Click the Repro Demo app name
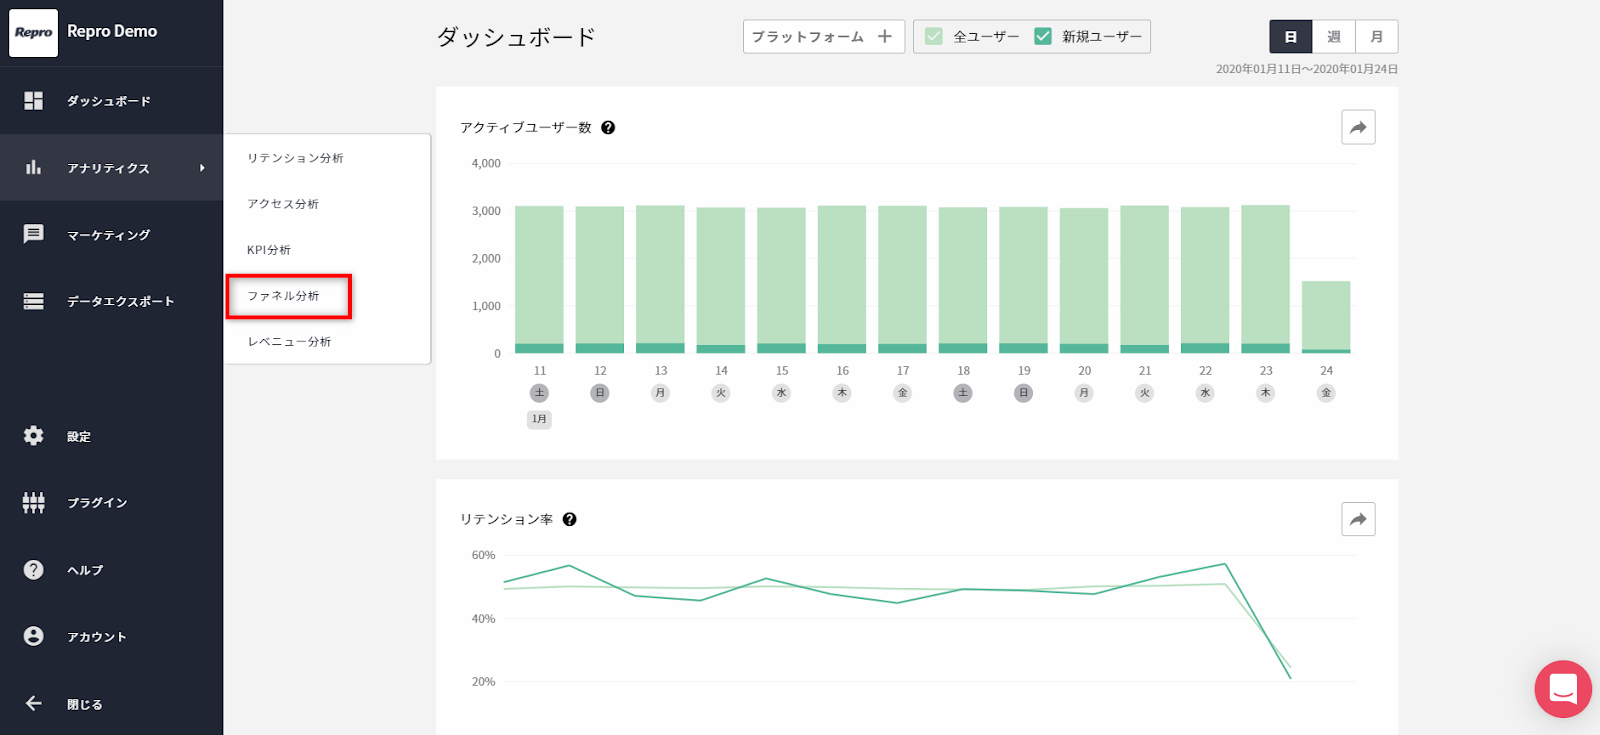 [112, 31]
